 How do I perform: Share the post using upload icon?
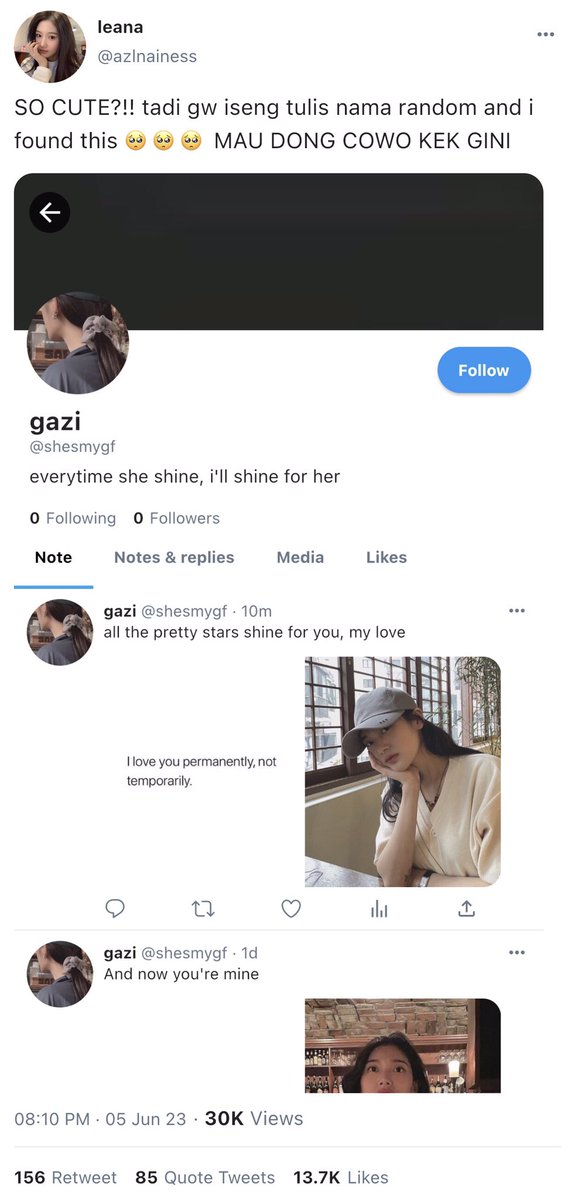466,908
